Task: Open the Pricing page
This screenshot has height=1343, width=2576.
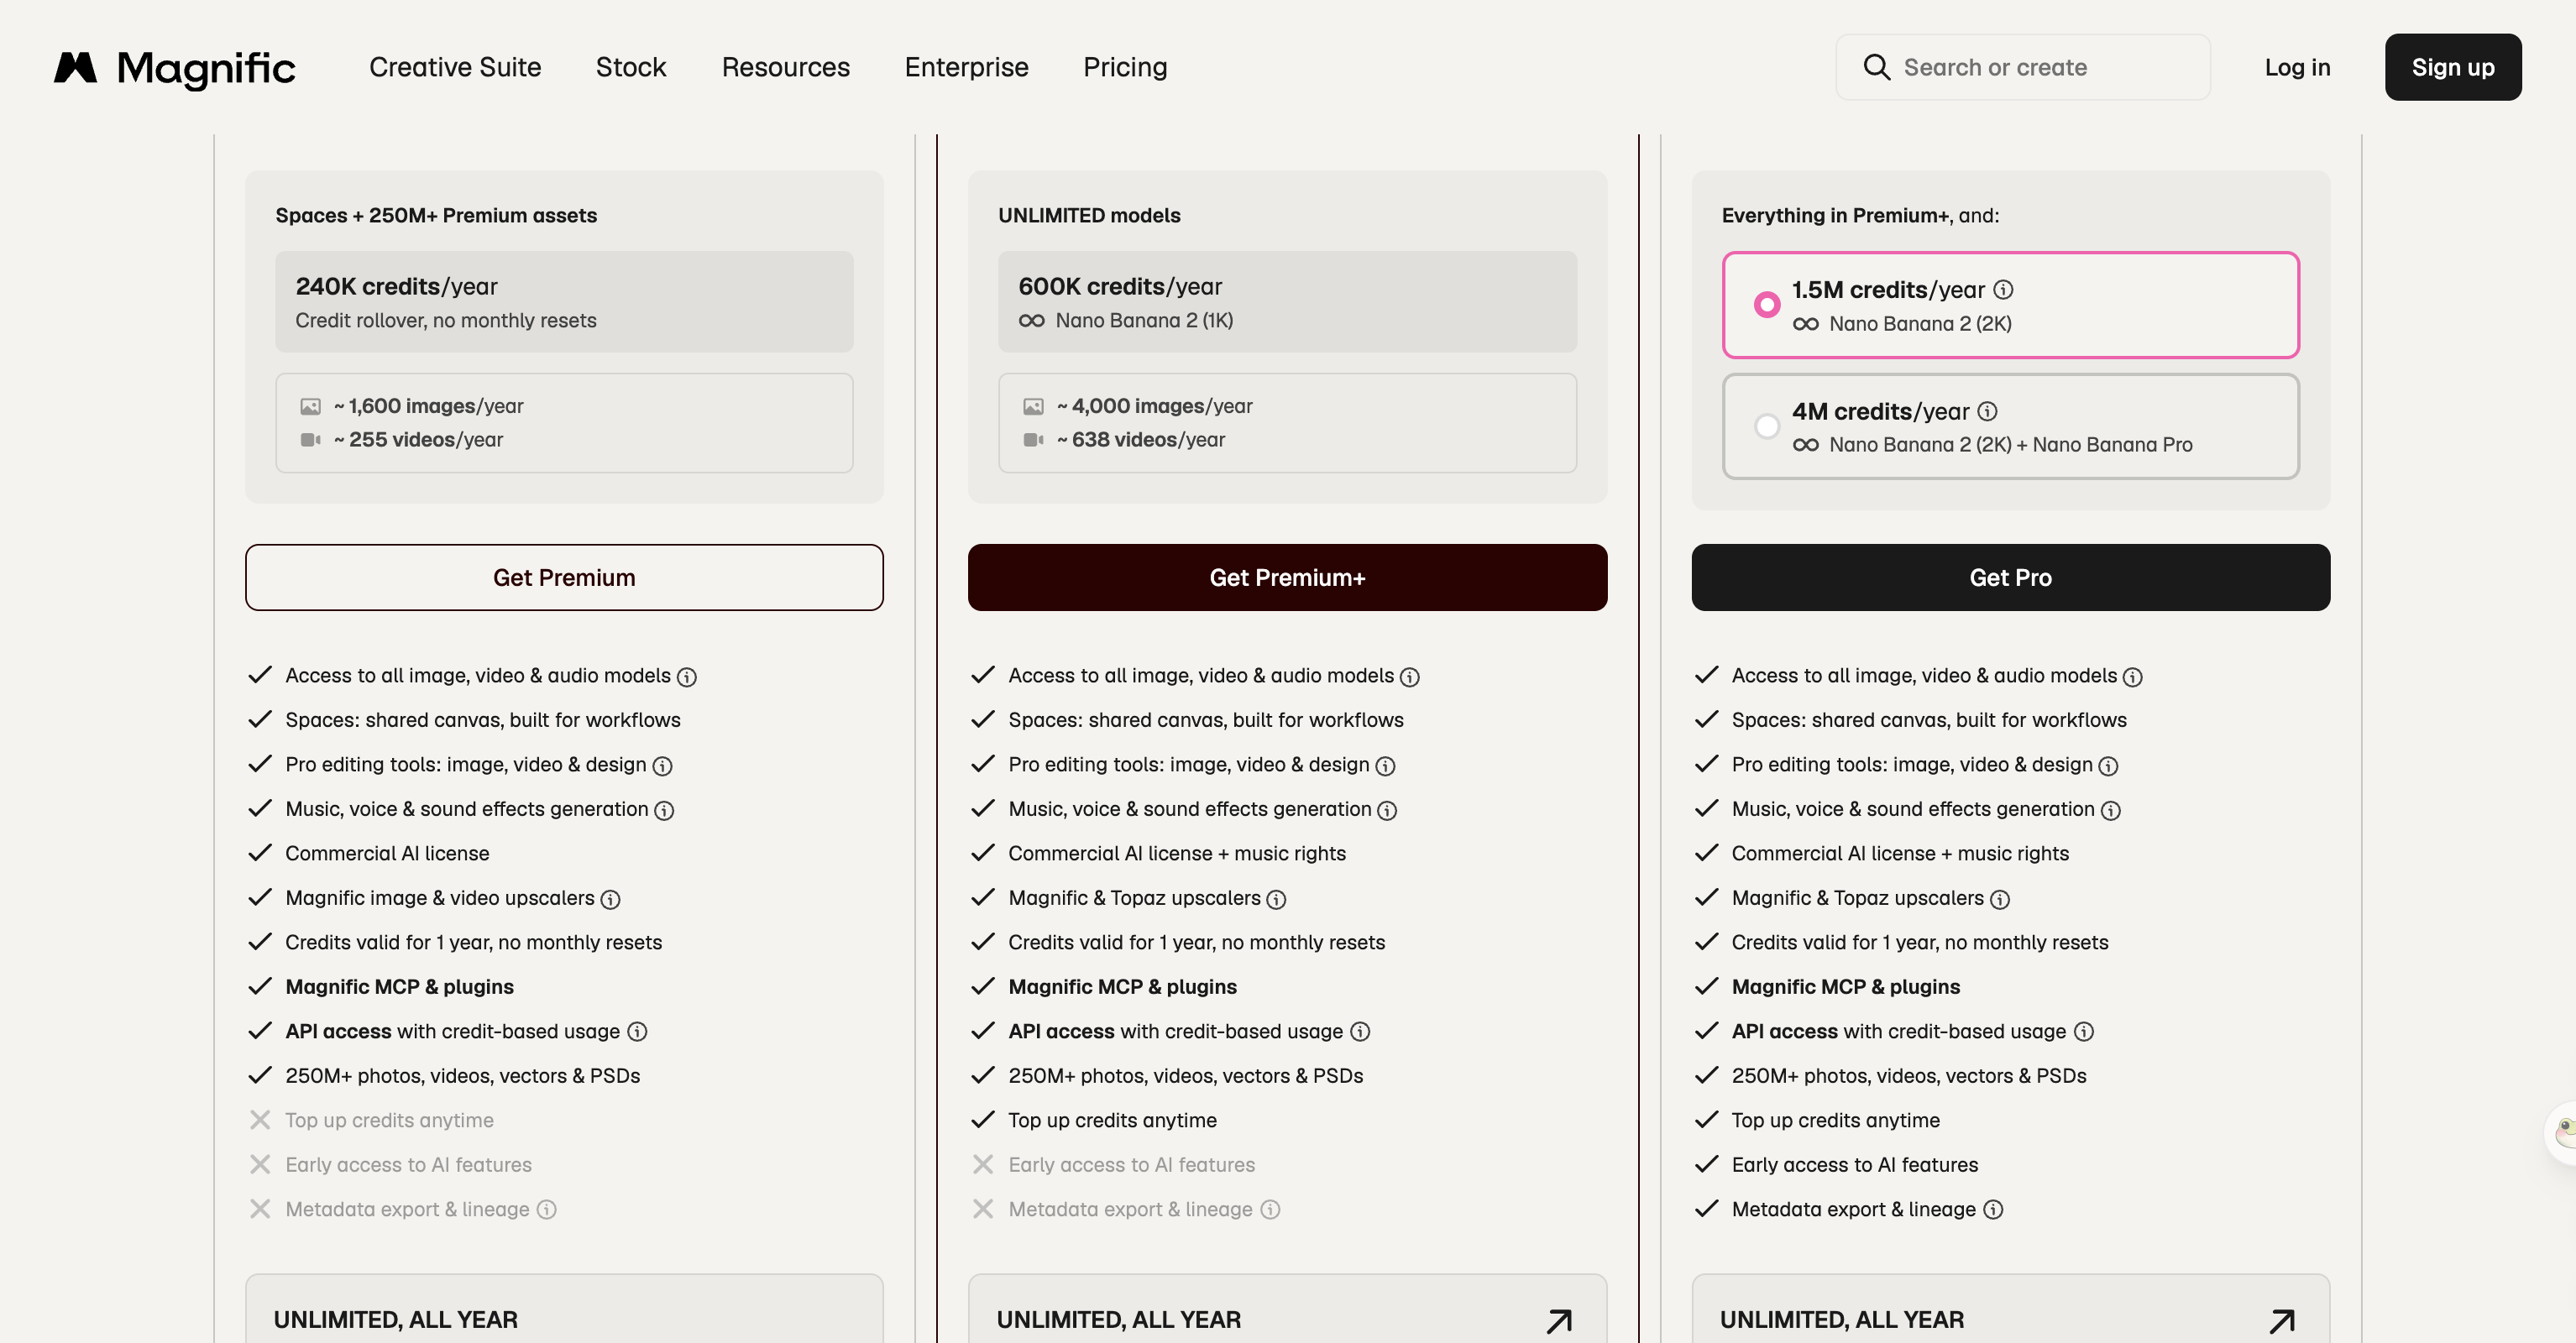Action: click(1125, 67)
